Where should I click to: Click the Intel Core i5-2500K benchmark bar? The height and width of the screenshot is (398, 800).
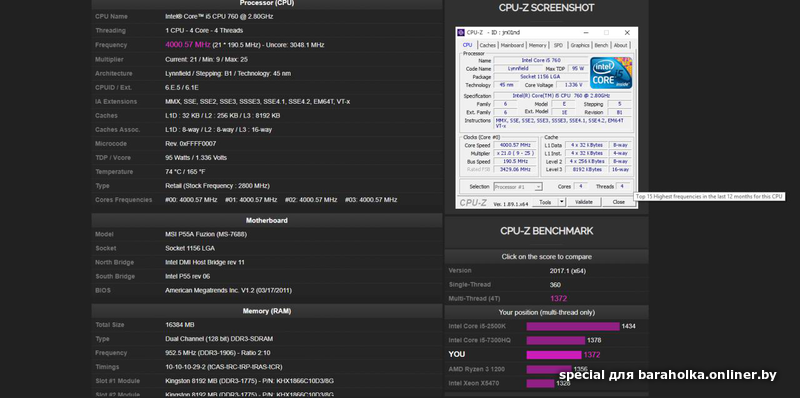tap(573, 326)
